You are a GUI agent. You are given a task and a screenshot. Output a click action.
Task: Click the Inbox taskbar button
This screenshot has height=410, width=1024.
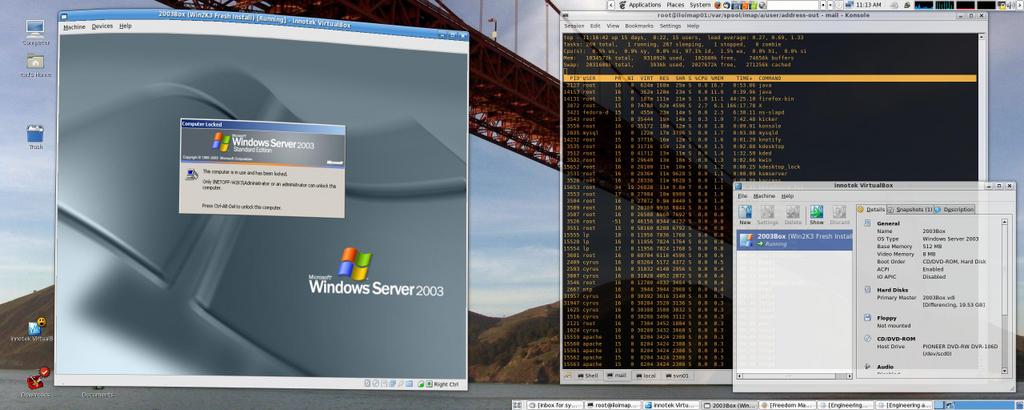tap(554, 405)
